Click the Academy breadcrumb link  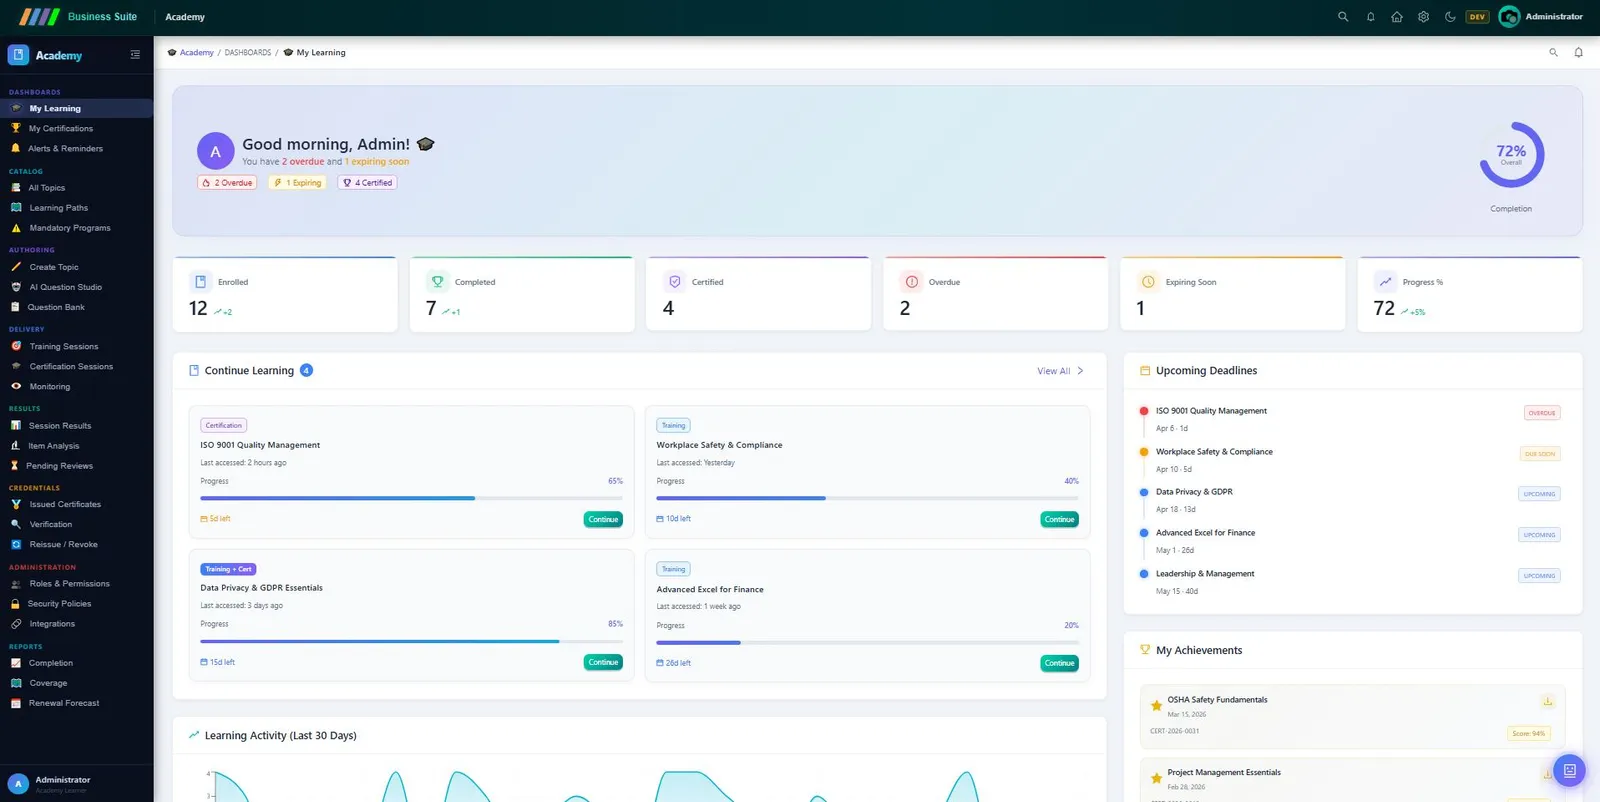[196, 53]
